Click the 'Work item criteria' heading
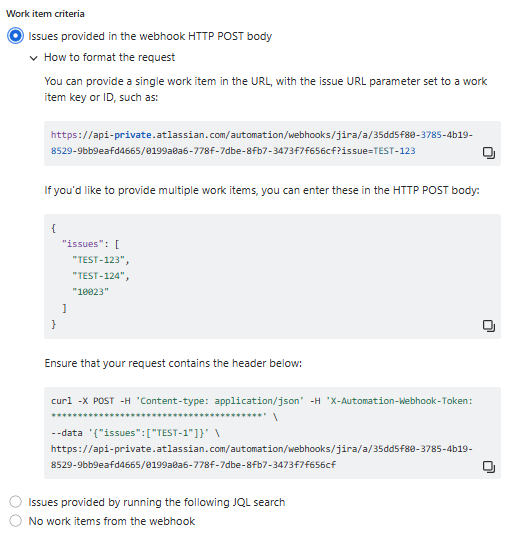513x541 pixels. click(x=45, y=14)
